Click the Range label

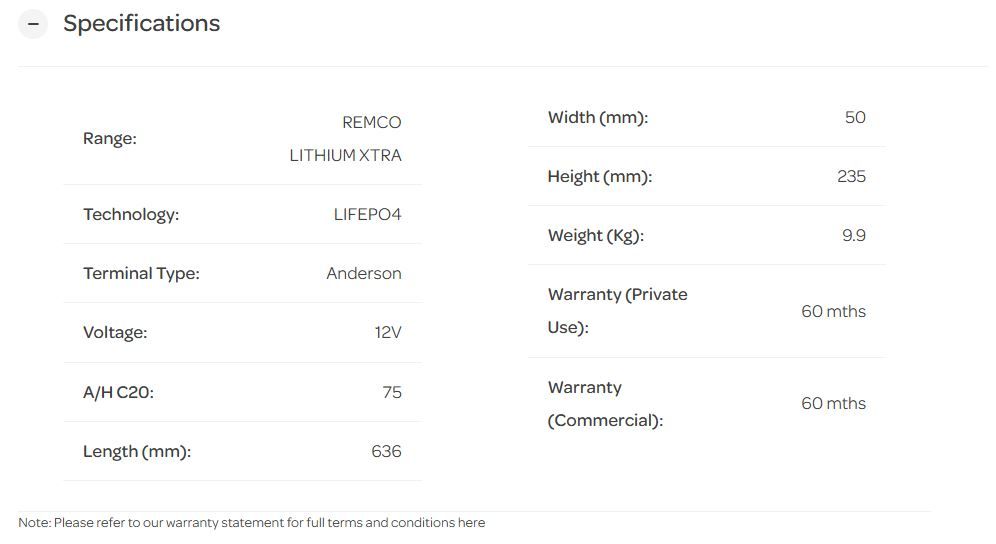pos(110,139)
